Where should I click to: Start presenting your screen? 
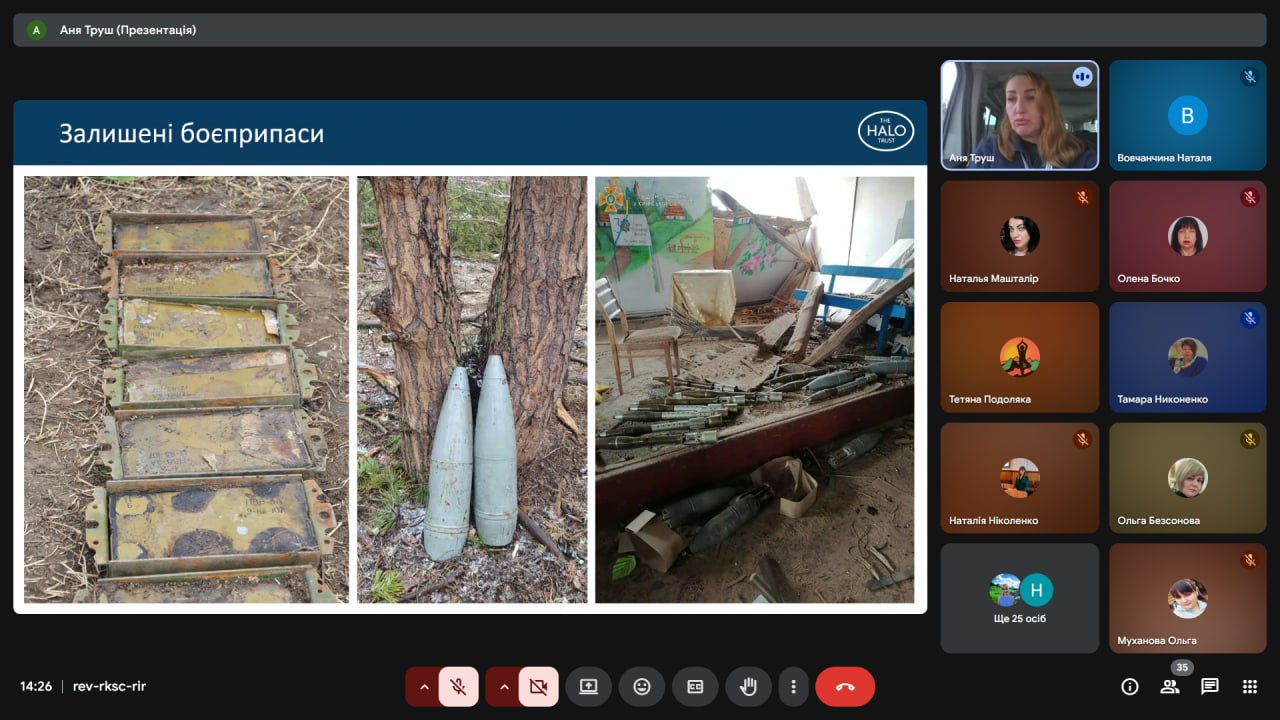point(588,687)
